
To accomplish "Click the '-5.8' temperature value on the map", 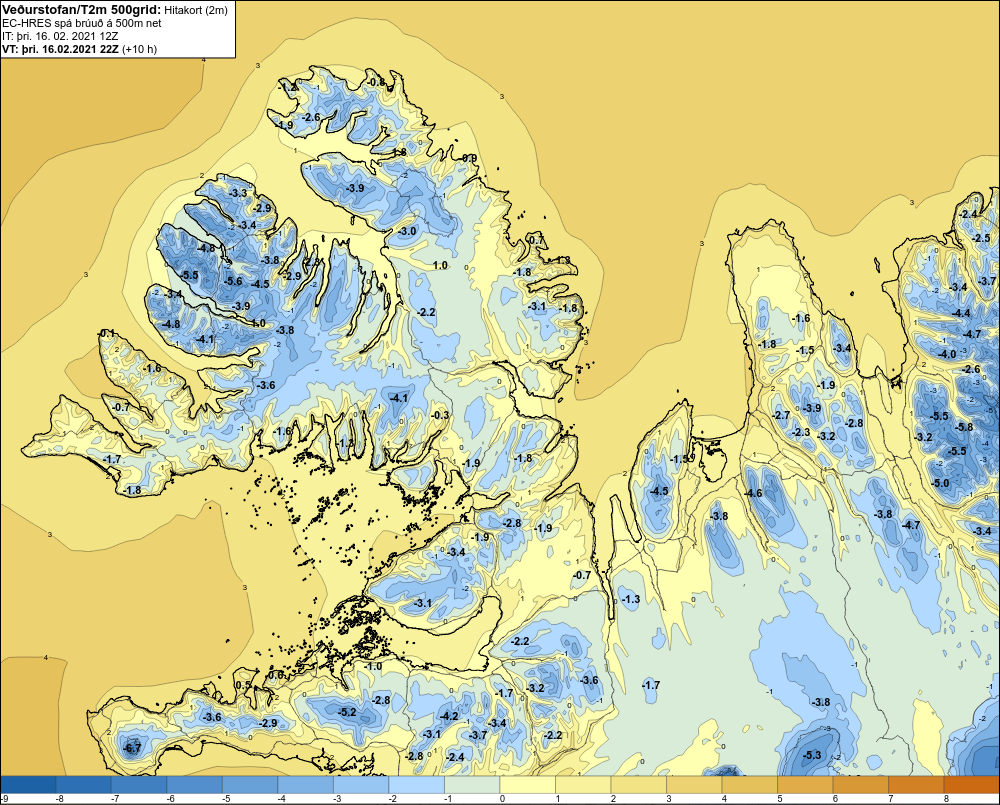I will click(966, 427).
